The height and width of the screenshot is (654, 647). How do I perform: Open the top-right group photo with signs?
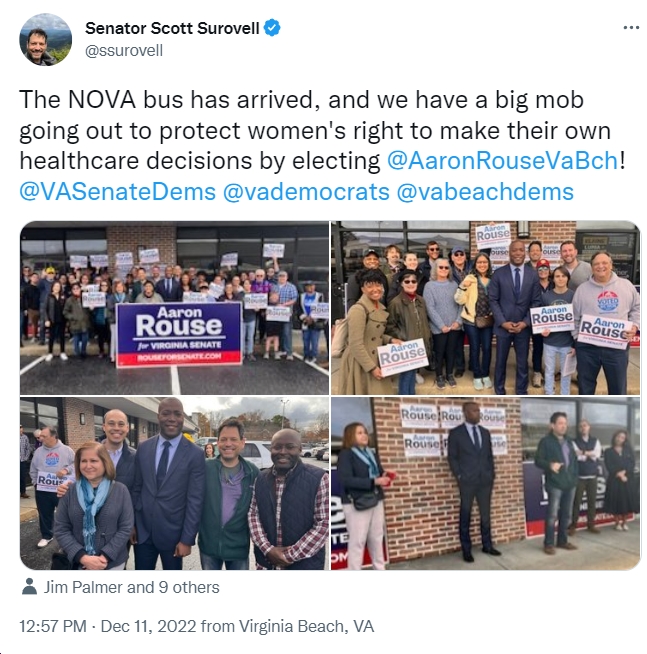pos(486,308)
